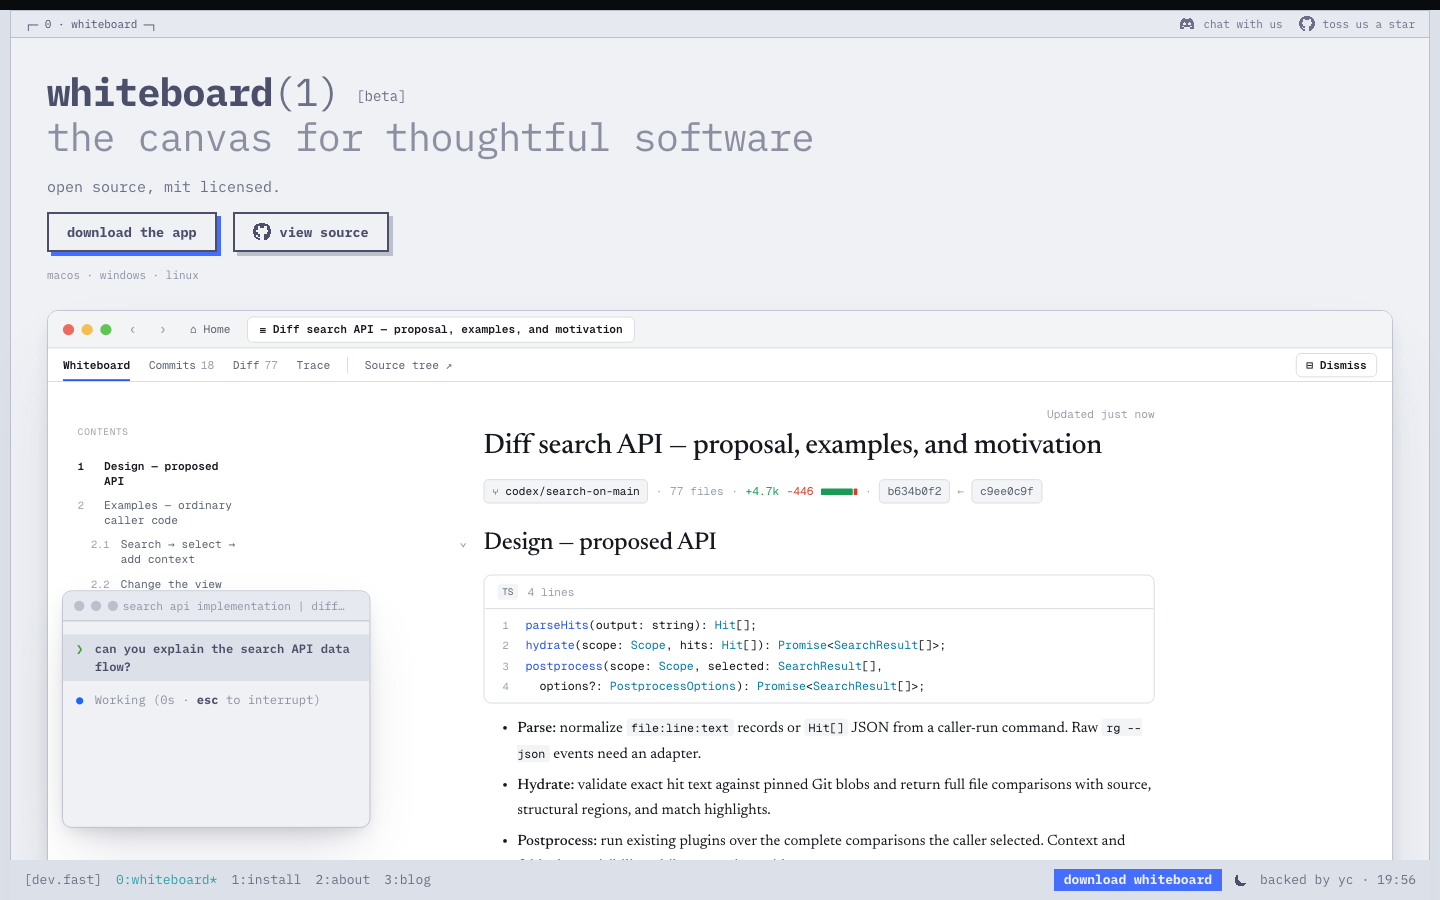Click the backed by yc link

tap(1306, 880)
